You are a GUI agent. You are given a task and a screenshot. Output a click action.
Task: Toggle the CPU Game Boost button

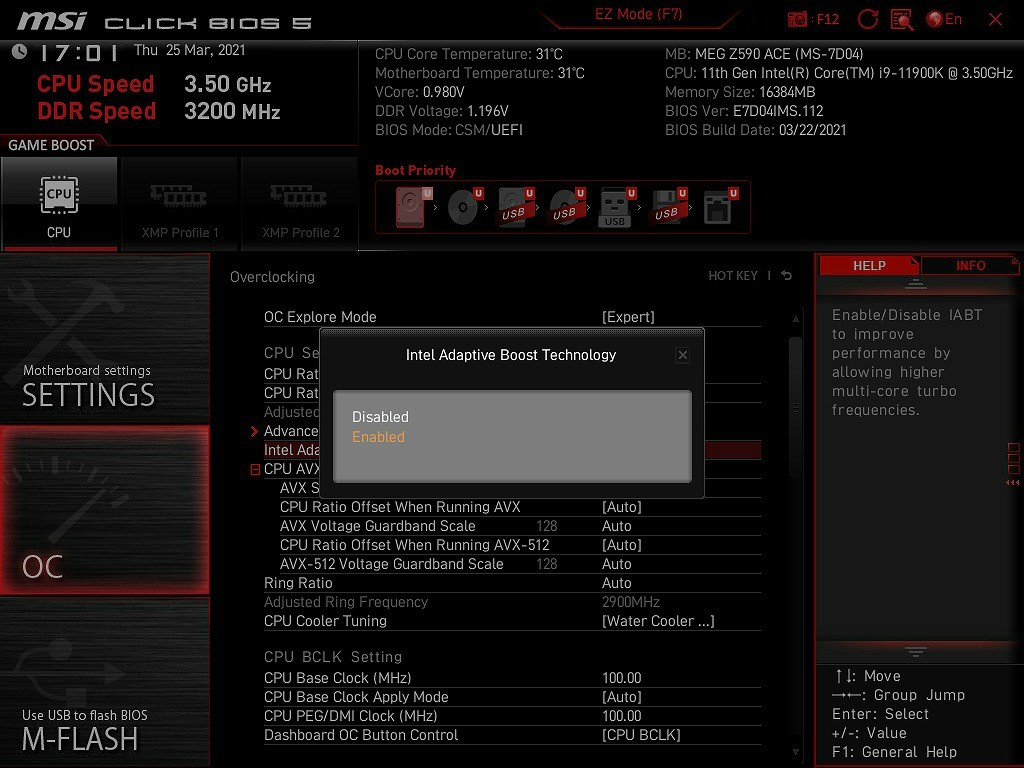(59, 204)
